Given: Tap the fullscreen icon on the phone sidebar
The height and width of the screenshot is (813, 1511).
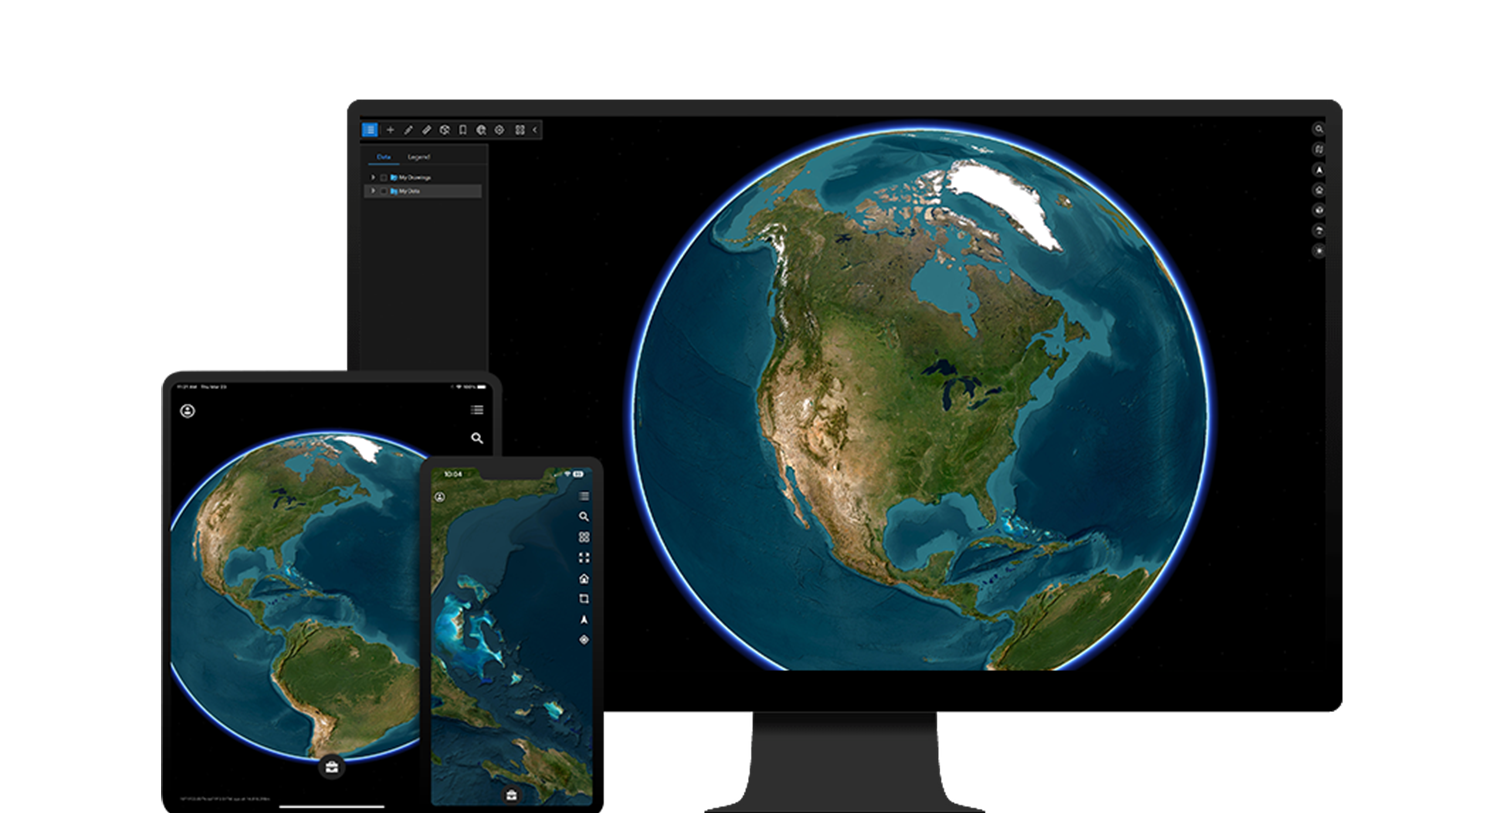Looking at the screenshot, I should (584, 558).
